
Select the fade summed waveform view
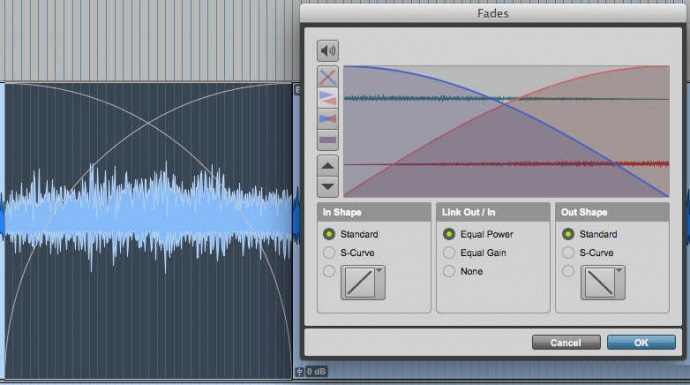[327, 140]
